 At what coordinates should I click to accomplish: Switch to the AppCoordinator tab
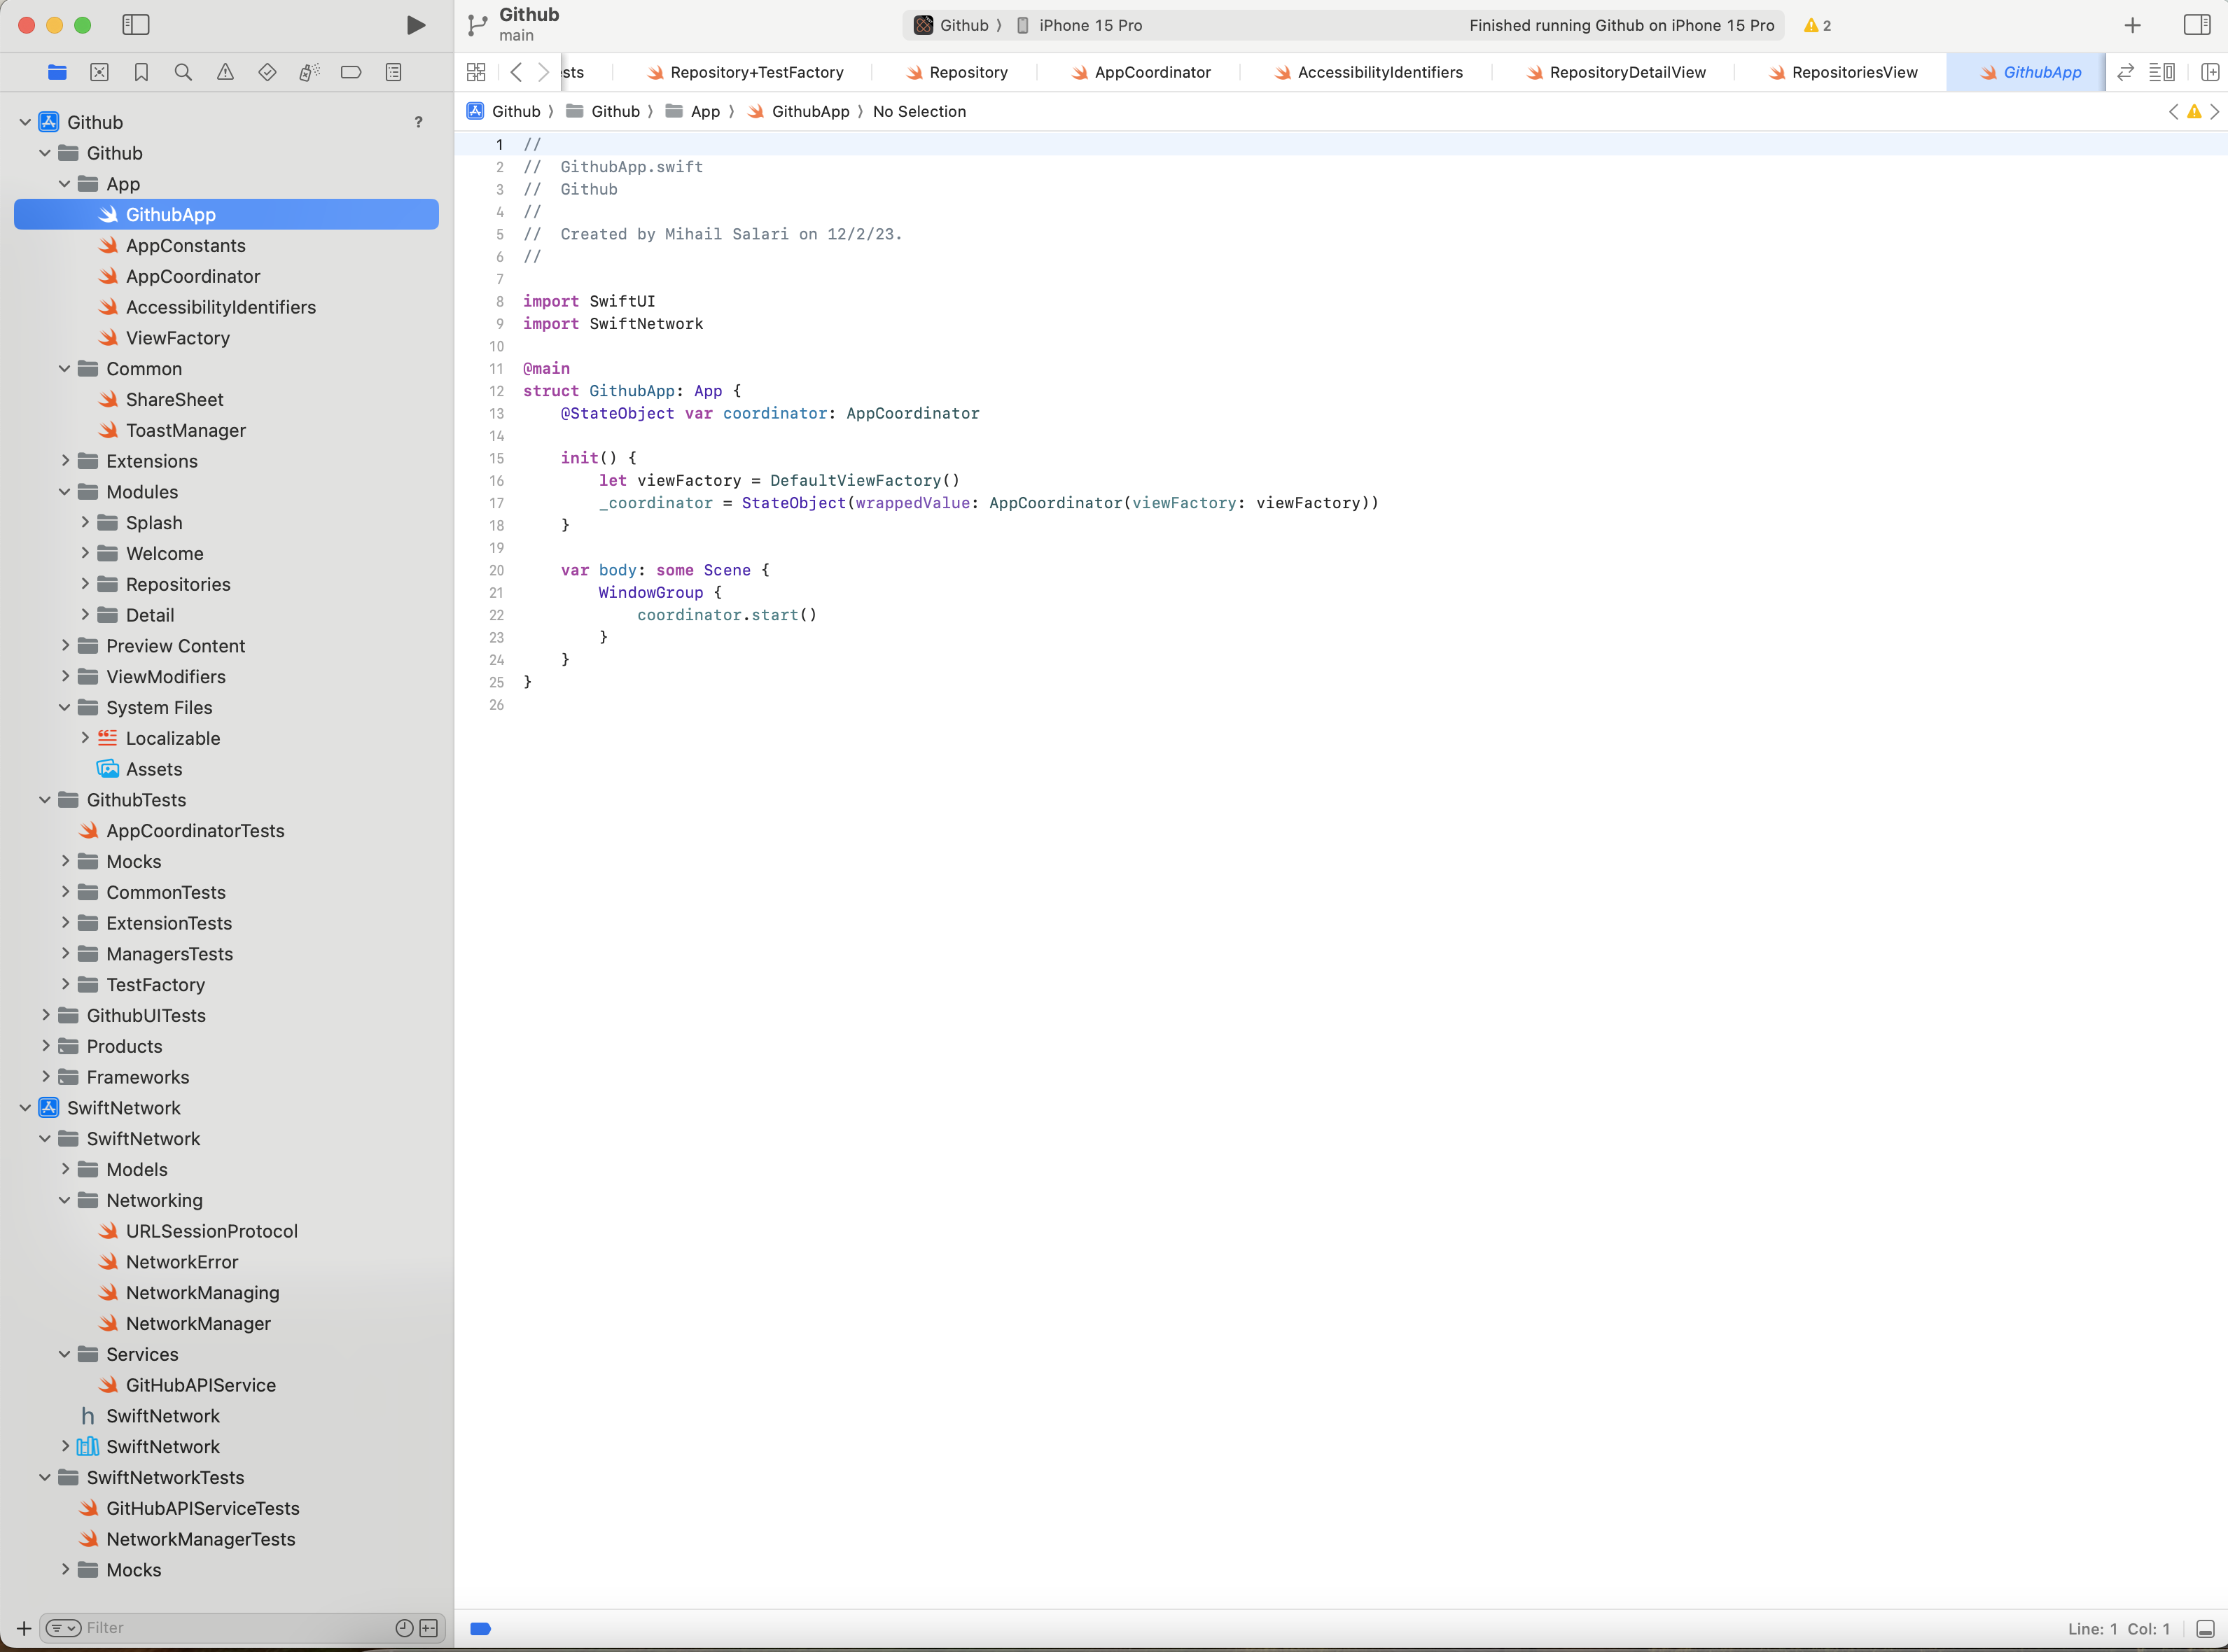click(x=1151, y=72)
